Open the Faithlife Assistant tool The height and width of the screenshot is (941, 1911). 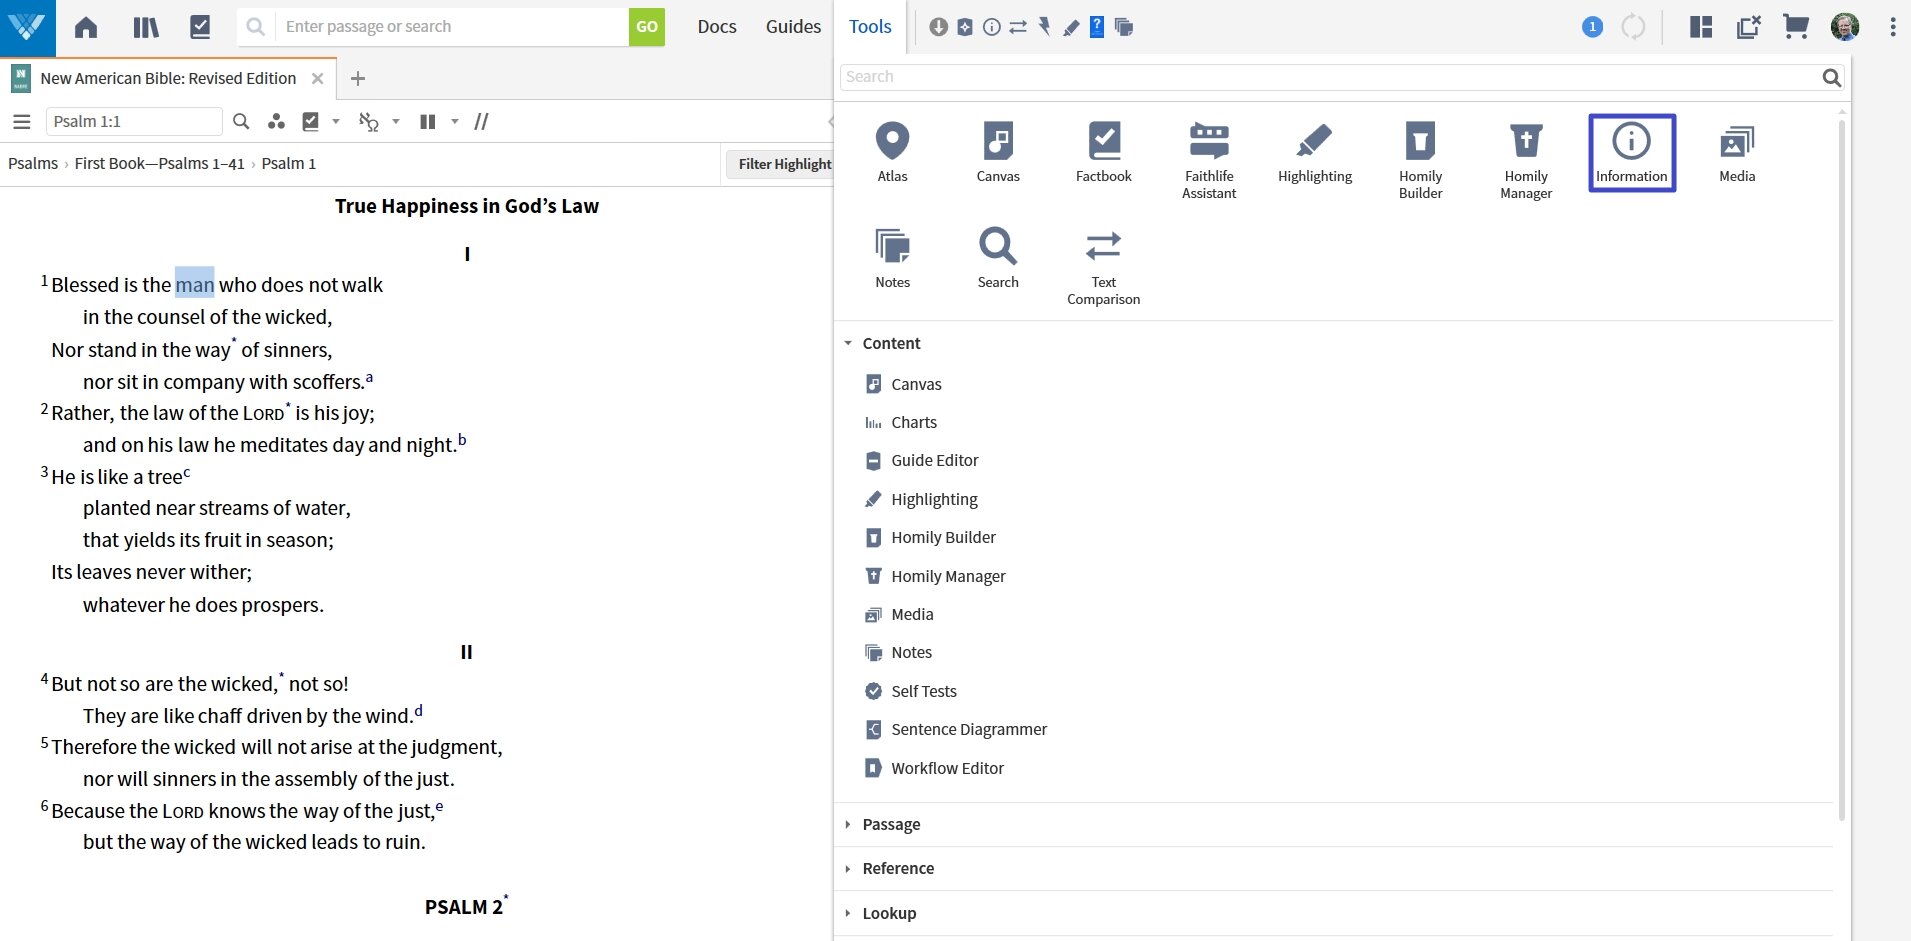(1209, 160)
